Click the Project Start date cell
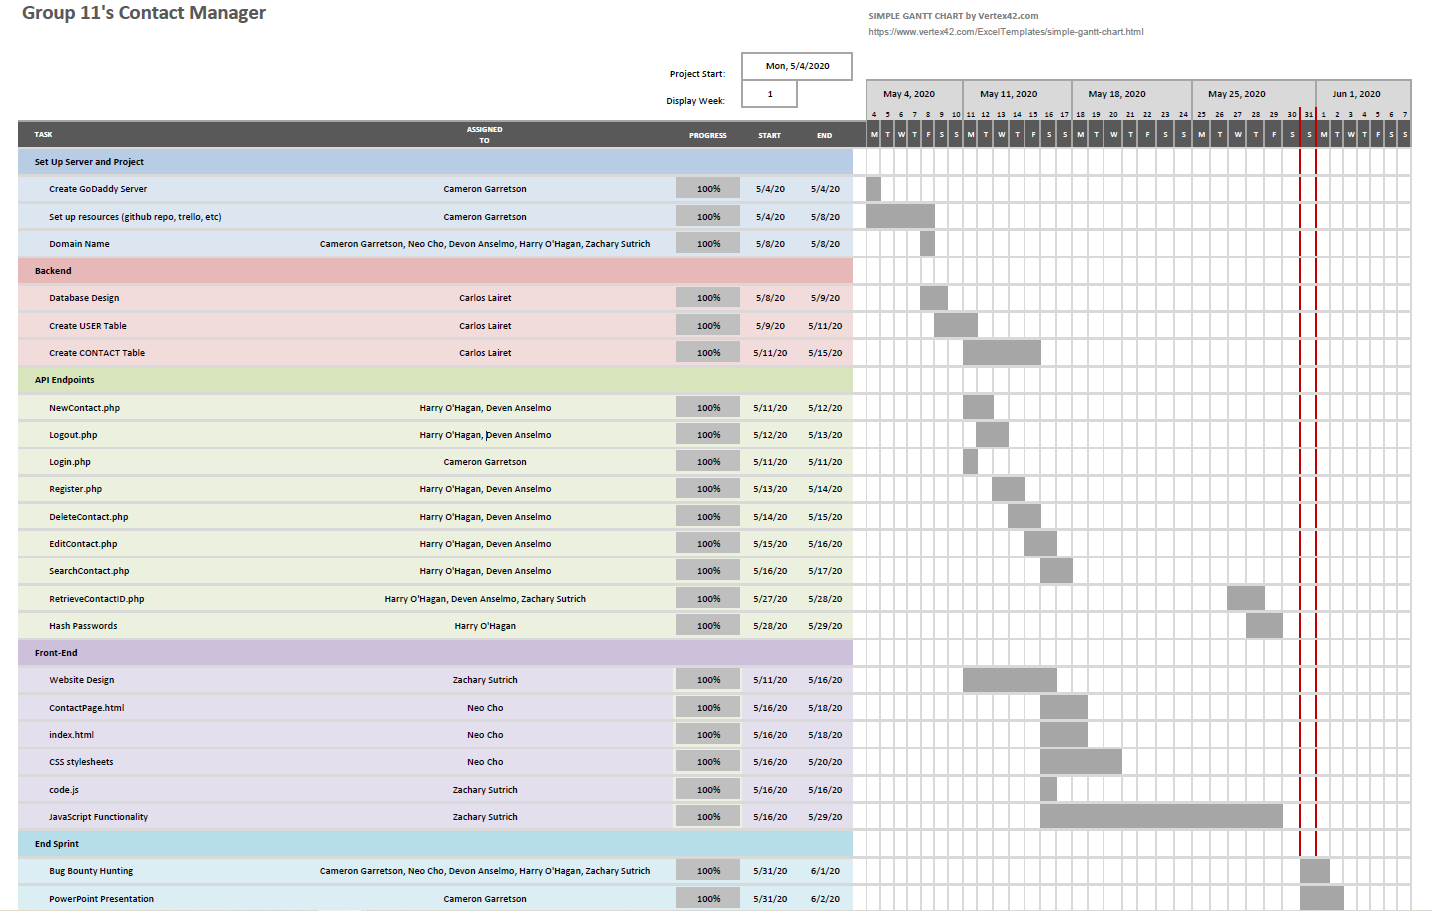The height and width of the screenshot is (911, 1432). pyautogui.click(x=797, y=66)
